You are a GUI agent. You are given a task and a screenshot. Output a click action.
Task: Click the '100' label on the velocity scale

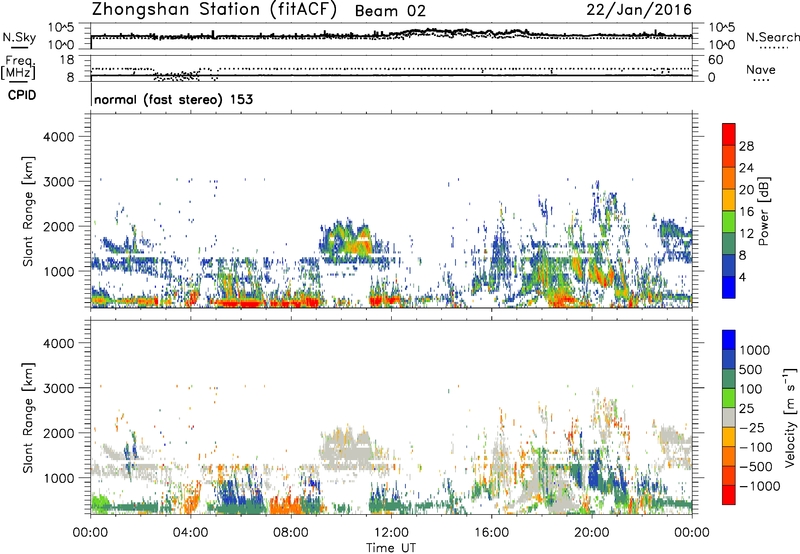[752, 389]
